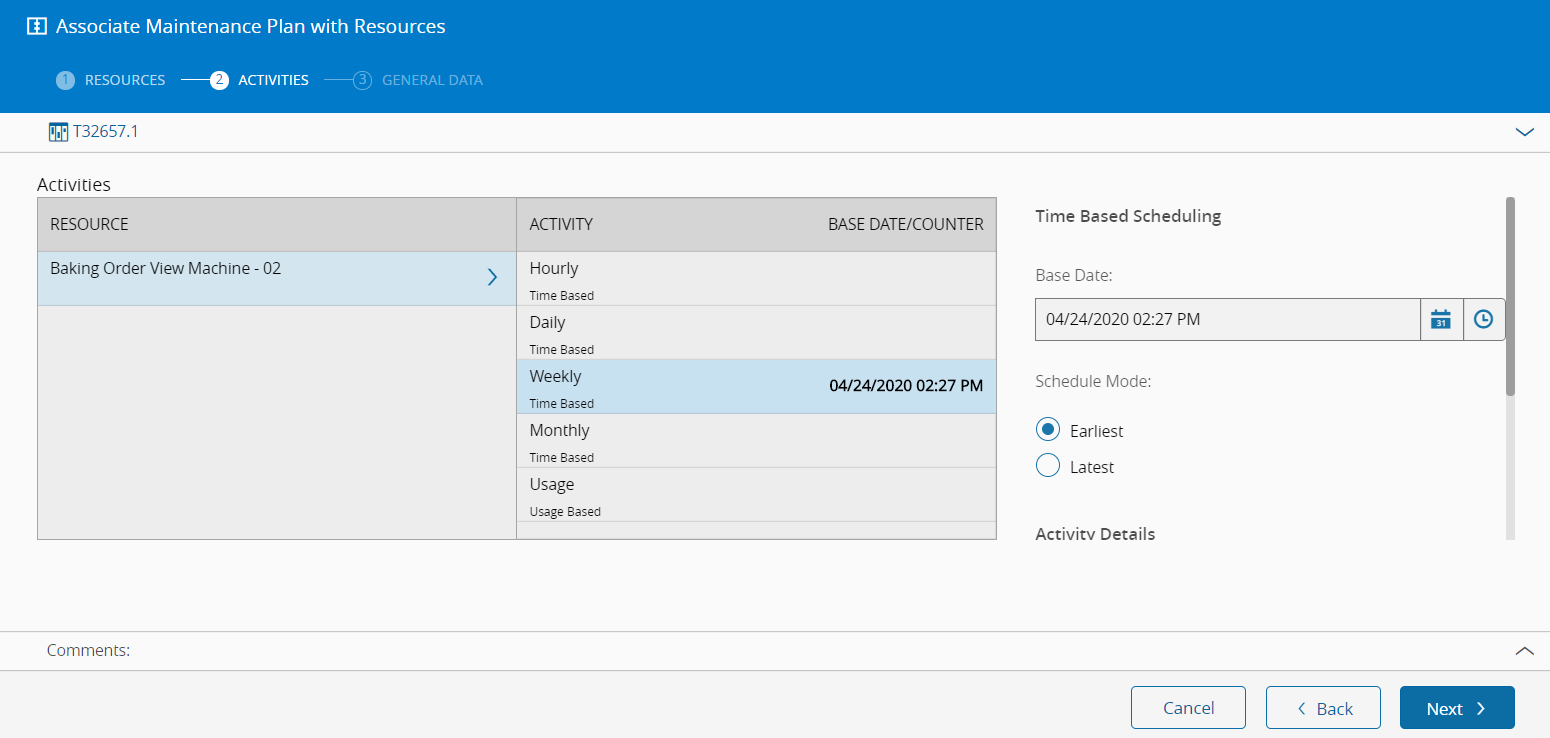Screen dimensions: 1550x738
Task: Click the T32657.1 plan icon
Action: click(58, 132)
